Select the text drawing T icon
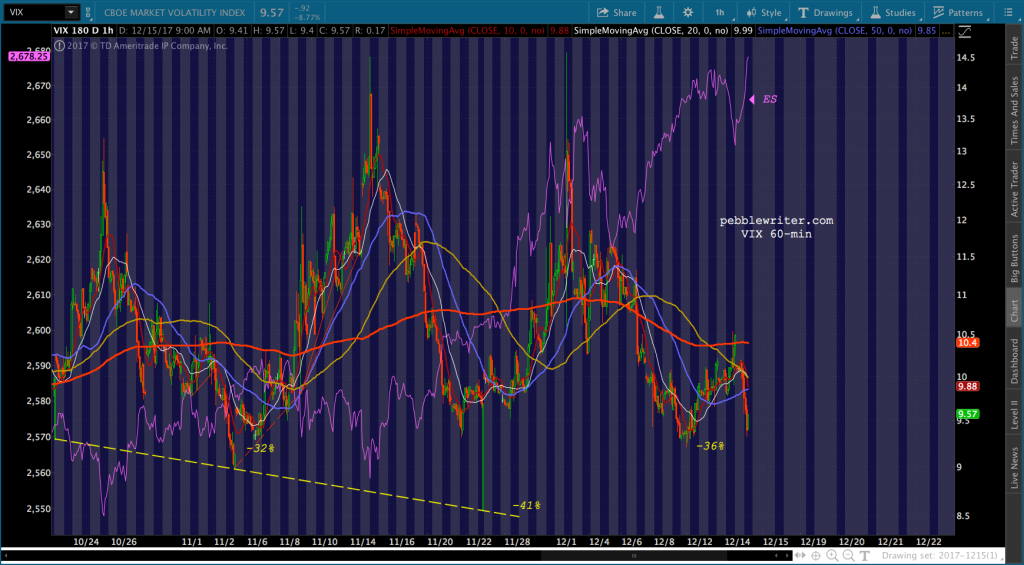The width and height of the screenshot is (1024, 565). 865,556
